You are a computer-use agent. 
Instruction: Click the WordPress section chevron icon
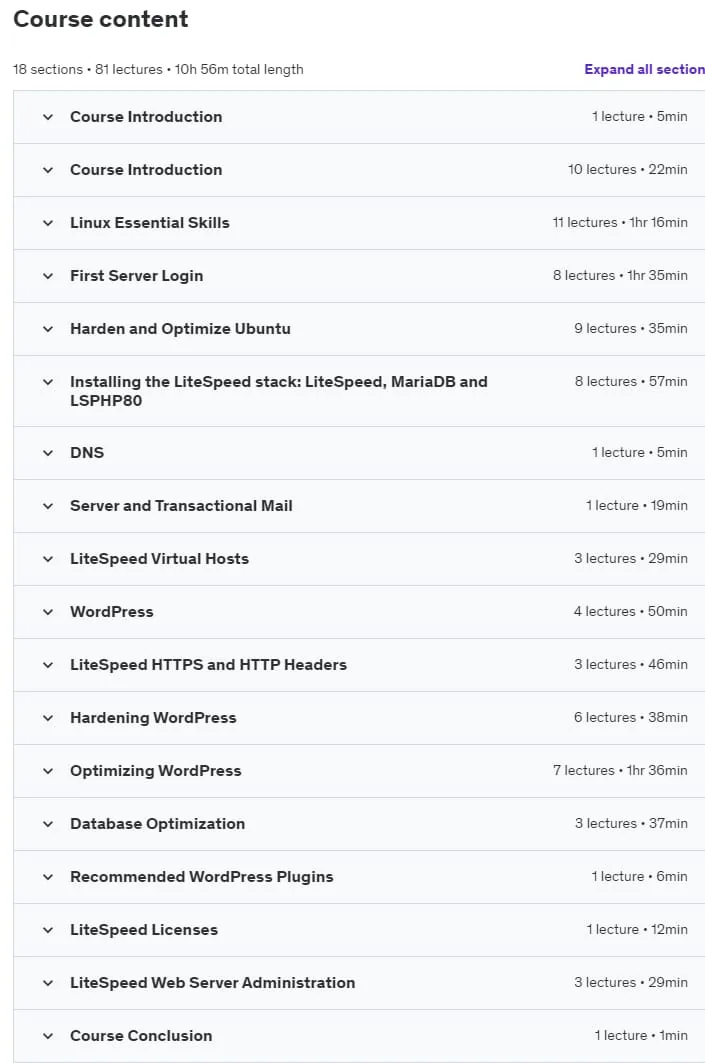point(48,611)
